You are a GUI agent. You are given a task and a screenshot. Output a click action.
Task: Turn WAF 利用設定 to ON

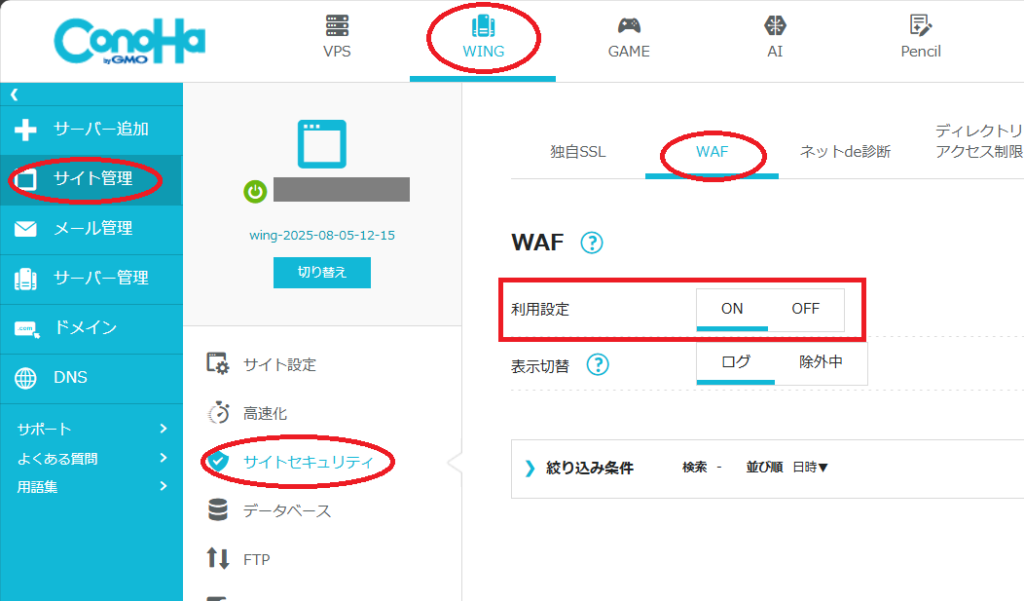(732, 309)
